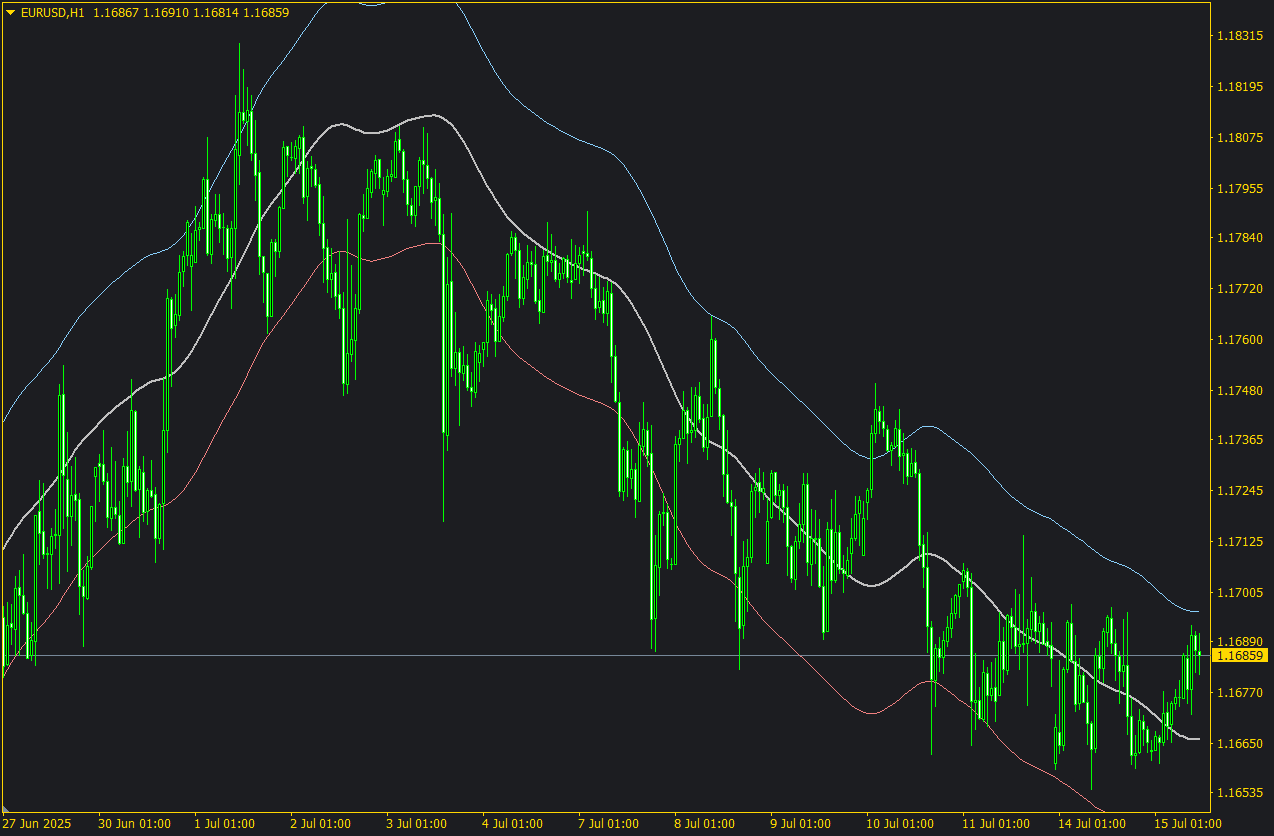Click price scale label 1.17600
1274x836 pixels.
(x=1238, y=340)
